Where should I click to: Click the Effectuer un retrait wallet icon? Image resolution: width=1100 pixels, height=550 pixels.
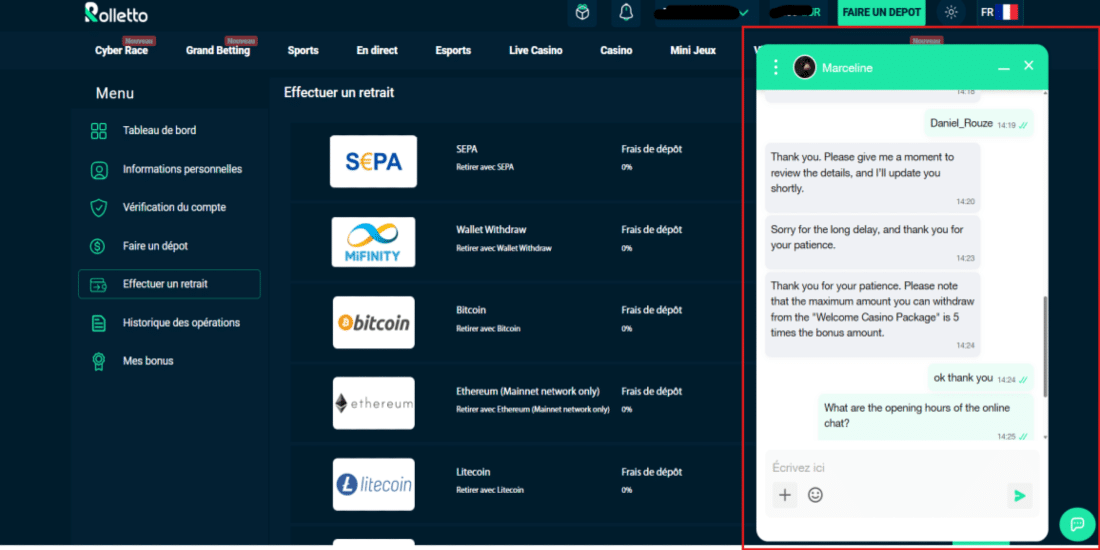pyautogui.click(x=98, y=285)
